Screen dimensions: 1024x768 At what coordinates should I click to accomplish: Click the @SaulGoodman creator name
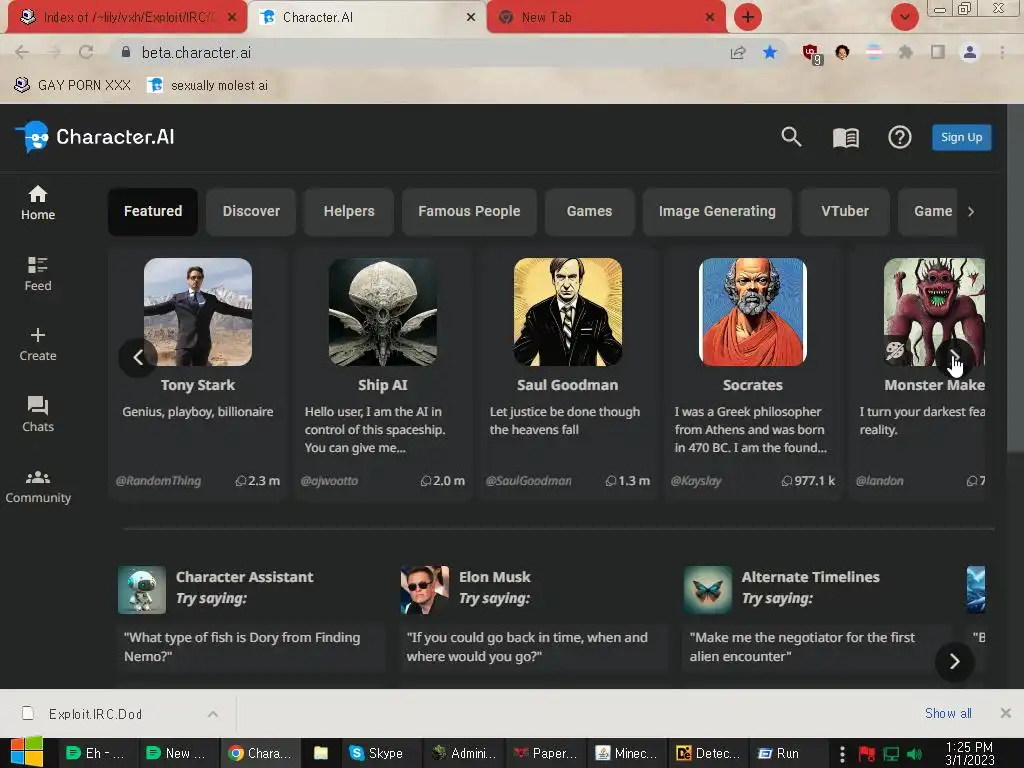coord(528,481)
